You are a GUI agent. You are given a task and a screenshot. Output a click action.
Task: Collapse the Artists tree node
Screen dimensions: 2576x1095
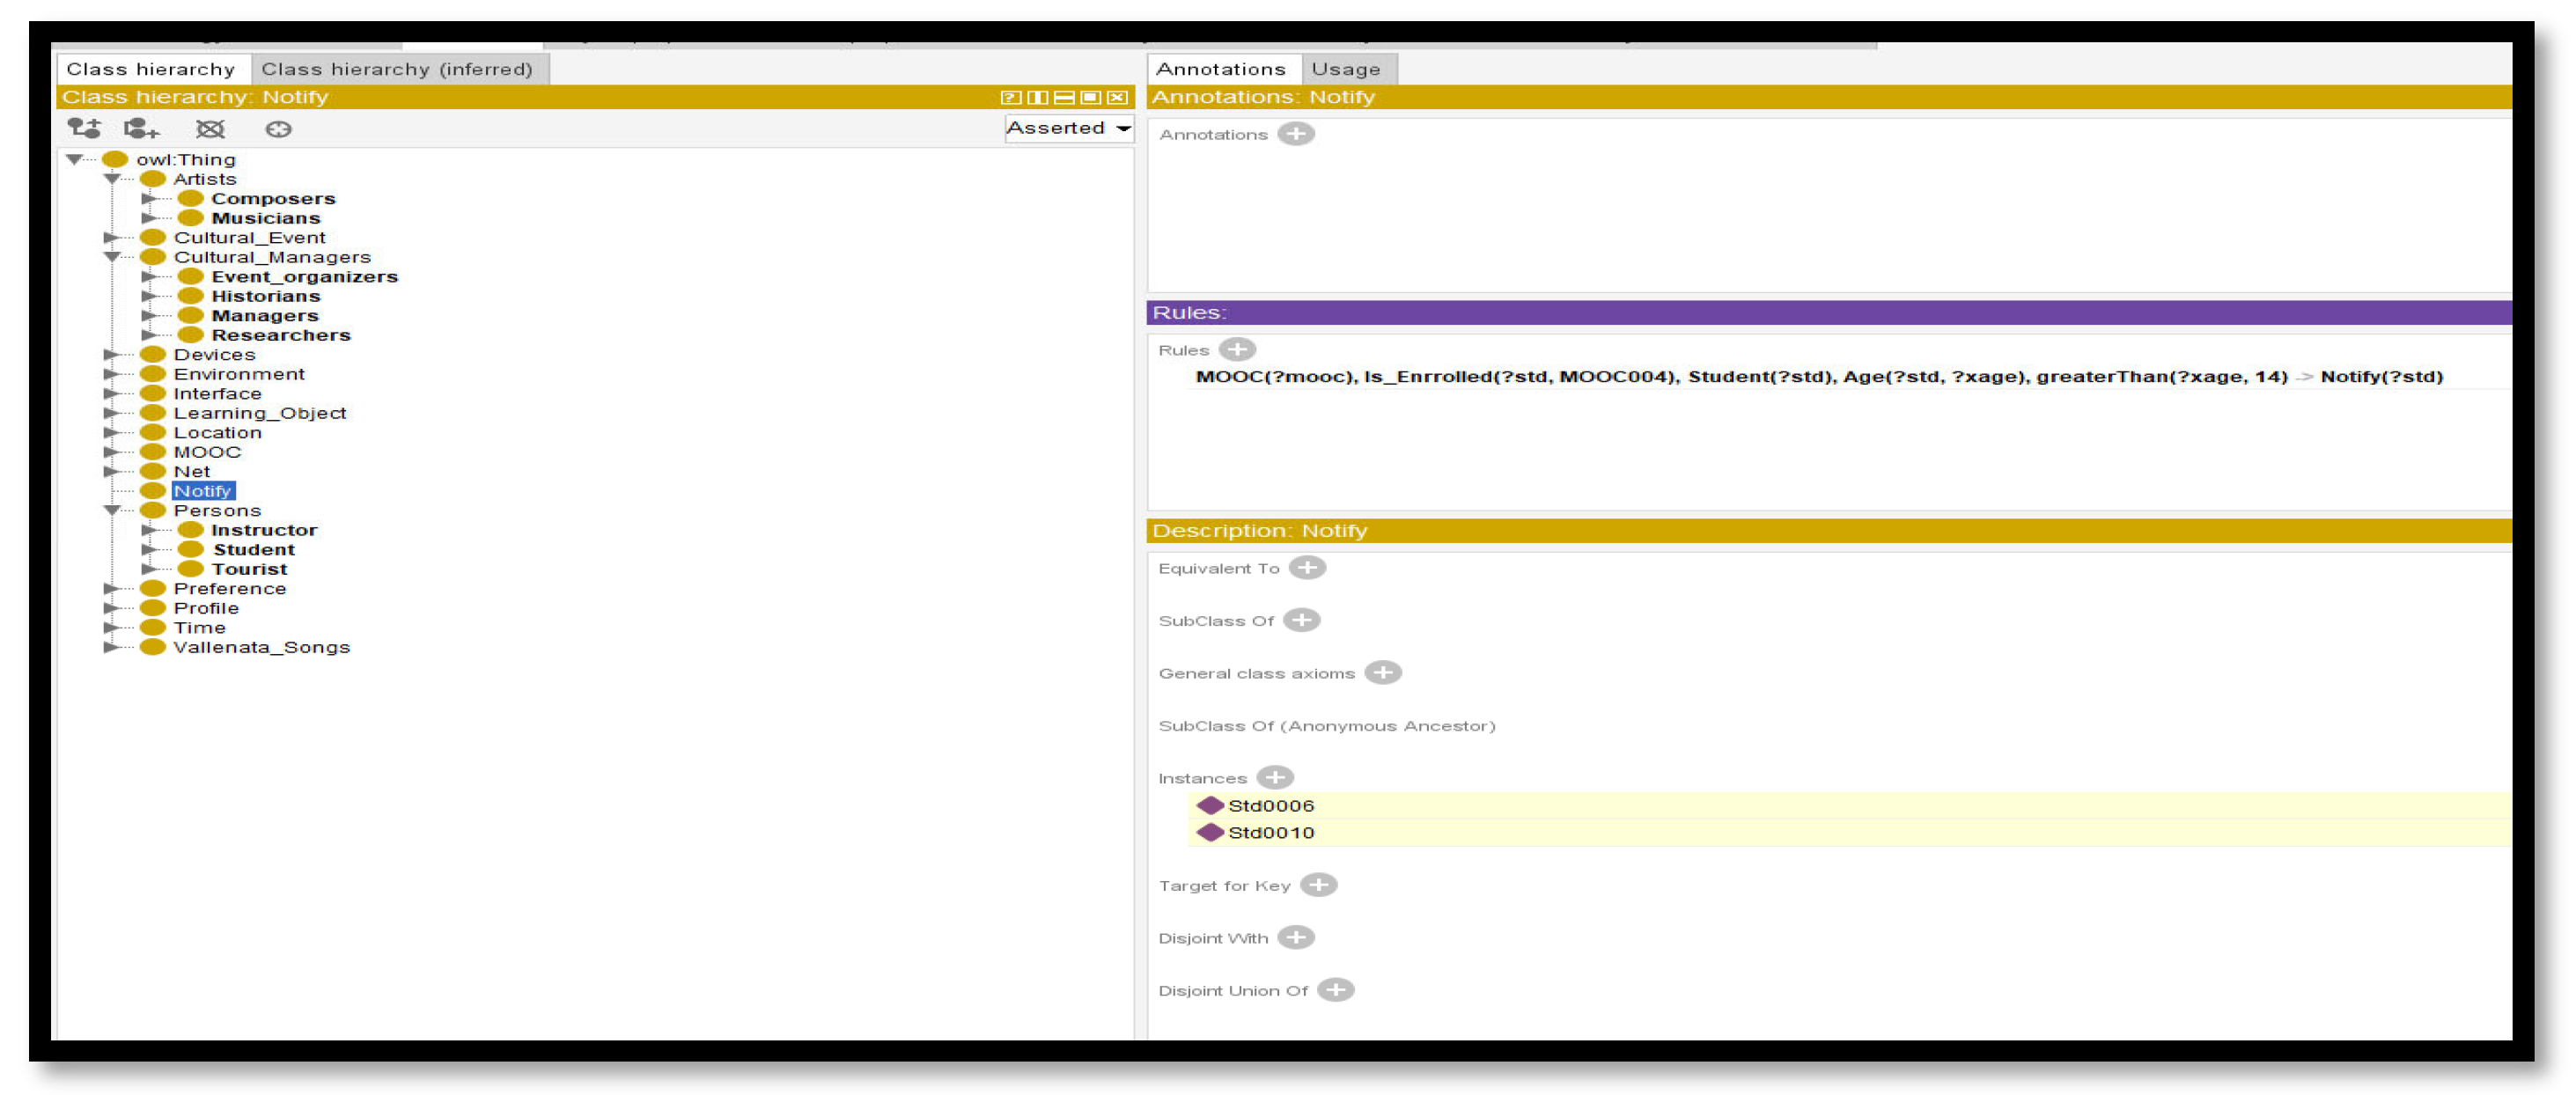click(112, 179)
